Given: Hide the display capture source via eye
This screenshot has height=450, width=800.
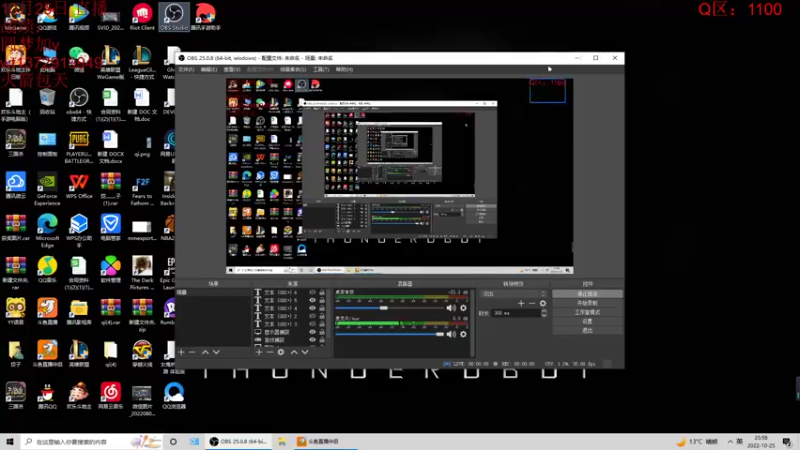Looking at the screenshot, I should click(312, 332).
